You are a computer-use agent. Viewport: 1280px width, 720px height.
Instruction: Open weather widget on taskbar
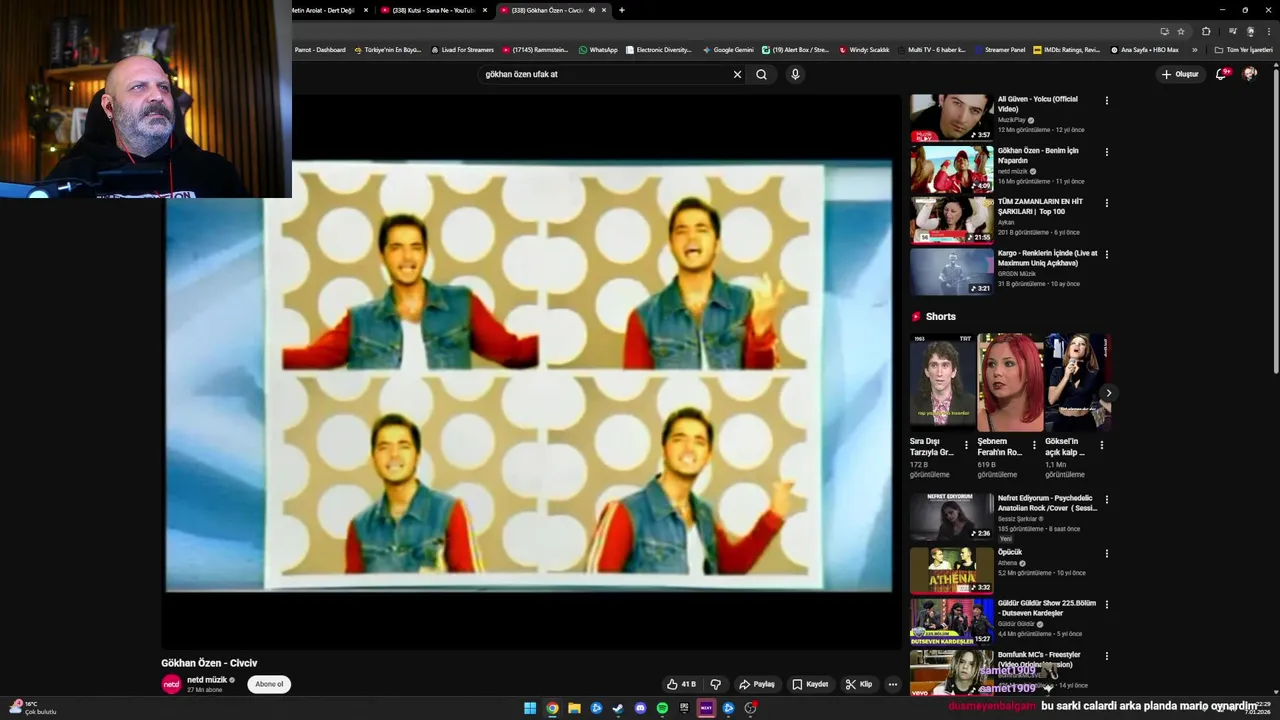pyautogui.click(x=32, y=708)
